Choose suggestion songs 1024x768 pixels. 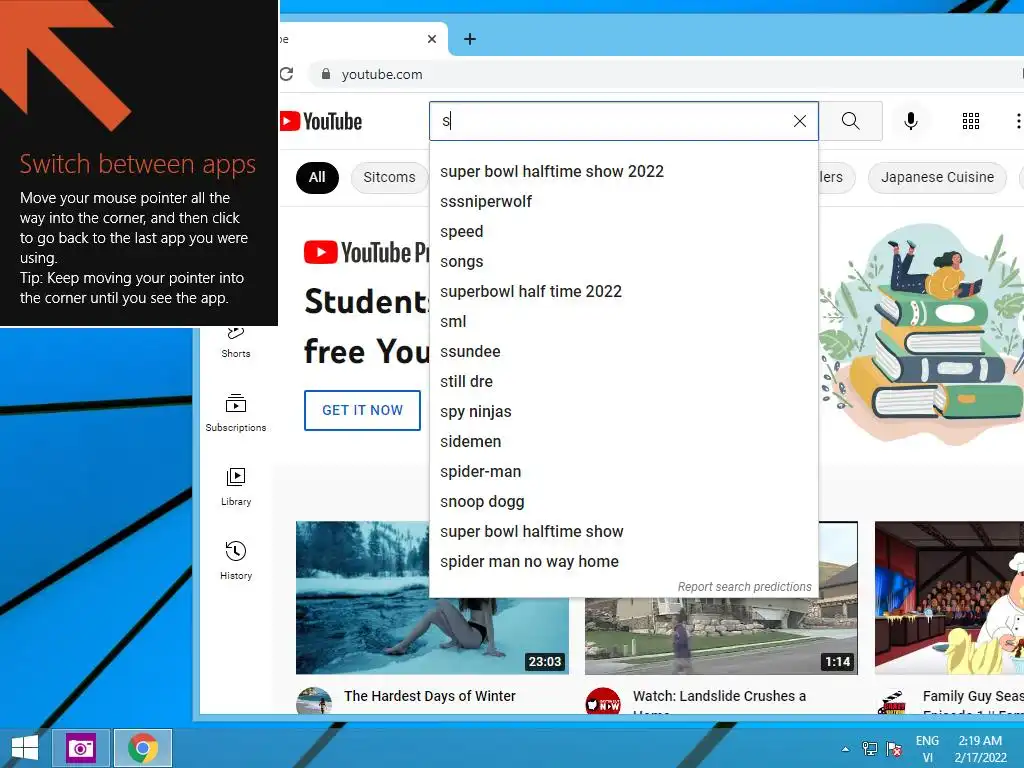(x=624, y=262)
